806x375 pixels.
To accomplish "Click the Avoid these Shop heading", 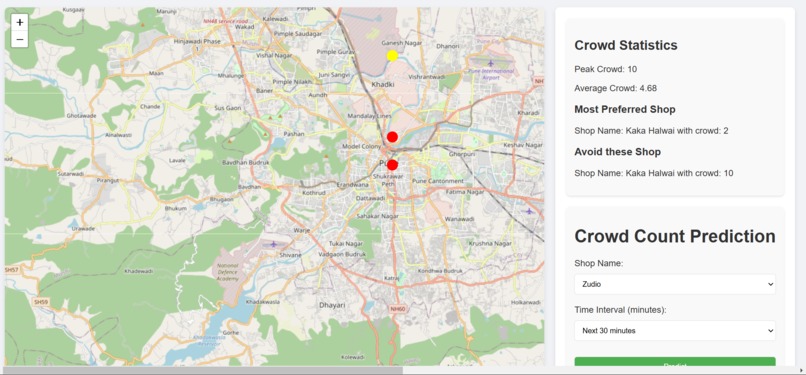I will (x=617, y=152).
